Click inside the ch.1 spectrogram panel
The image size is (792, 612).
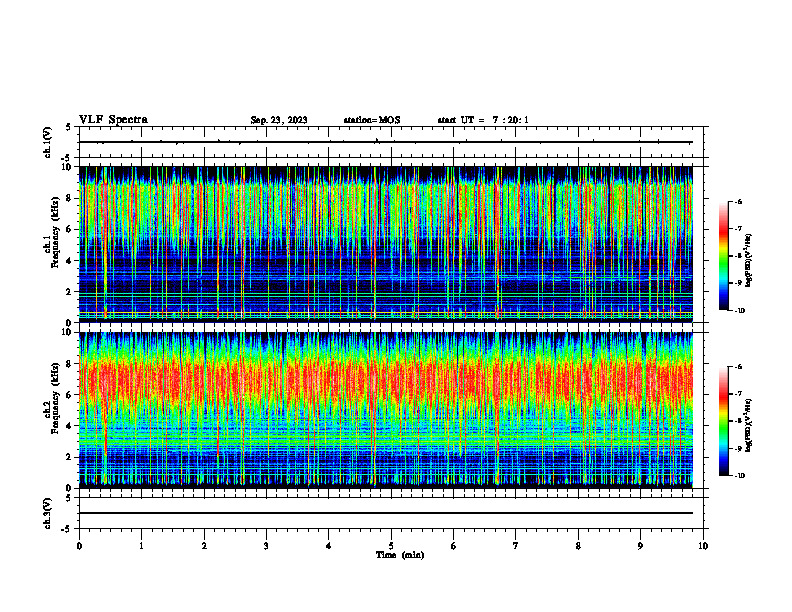click(x=386, y=244)
